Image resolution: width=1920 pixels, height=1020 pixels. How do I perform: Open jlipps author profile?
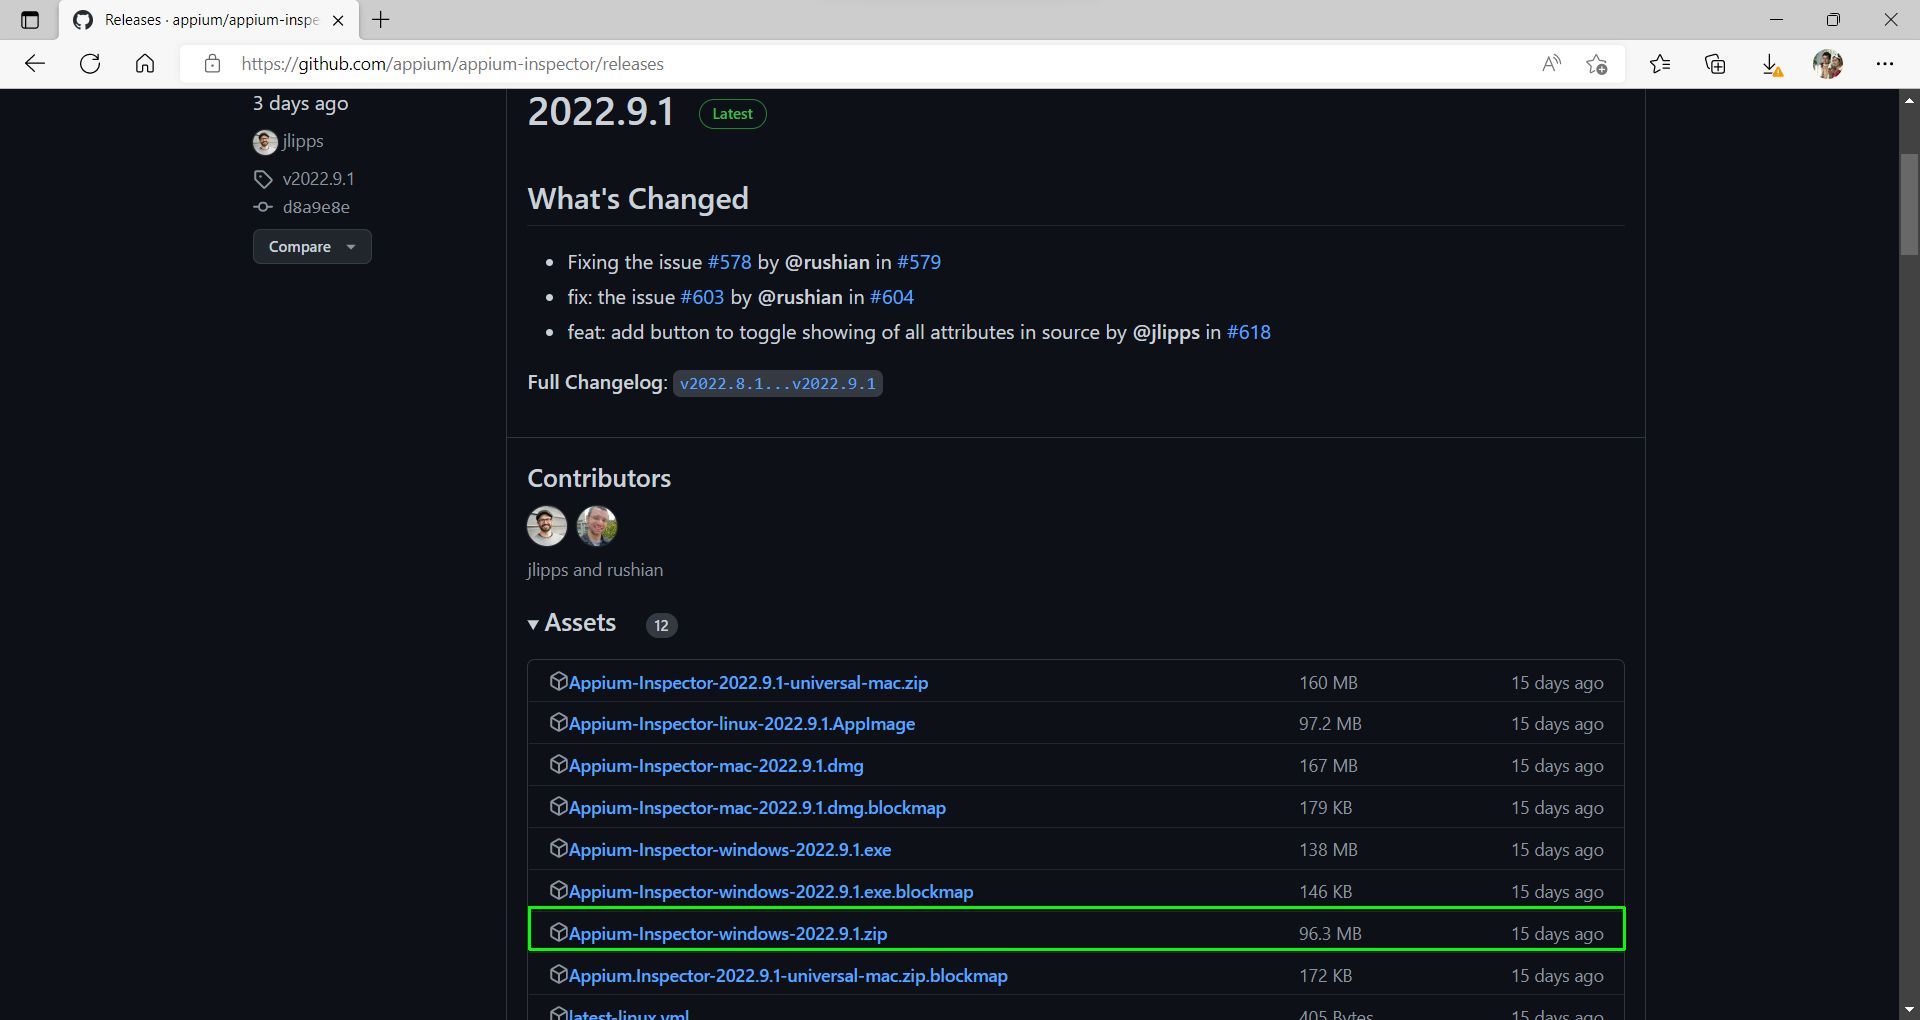pos(302,141)
